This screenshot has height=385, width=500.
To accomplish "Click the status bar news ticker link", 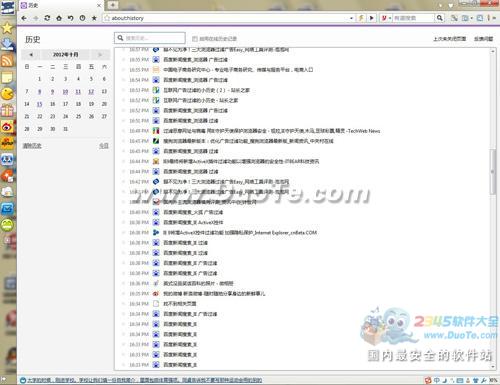I will click(144, 380).
